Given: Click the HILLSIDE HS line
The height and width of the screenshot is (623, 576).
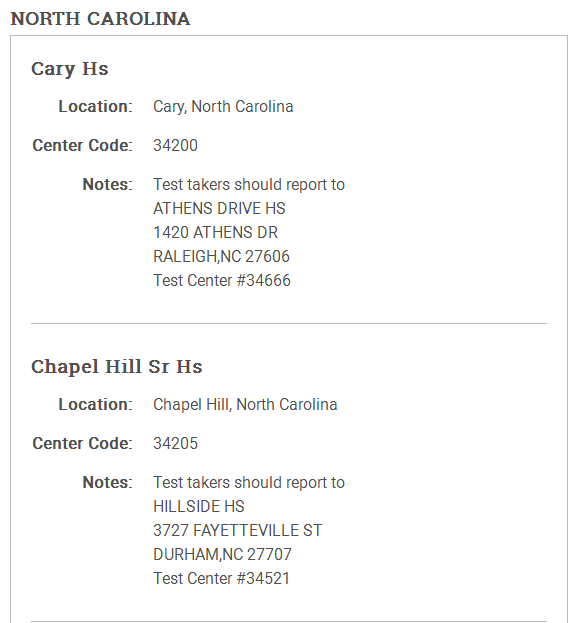Looking at the screenshot, I should pyautogui.click(x=199, y=507).
